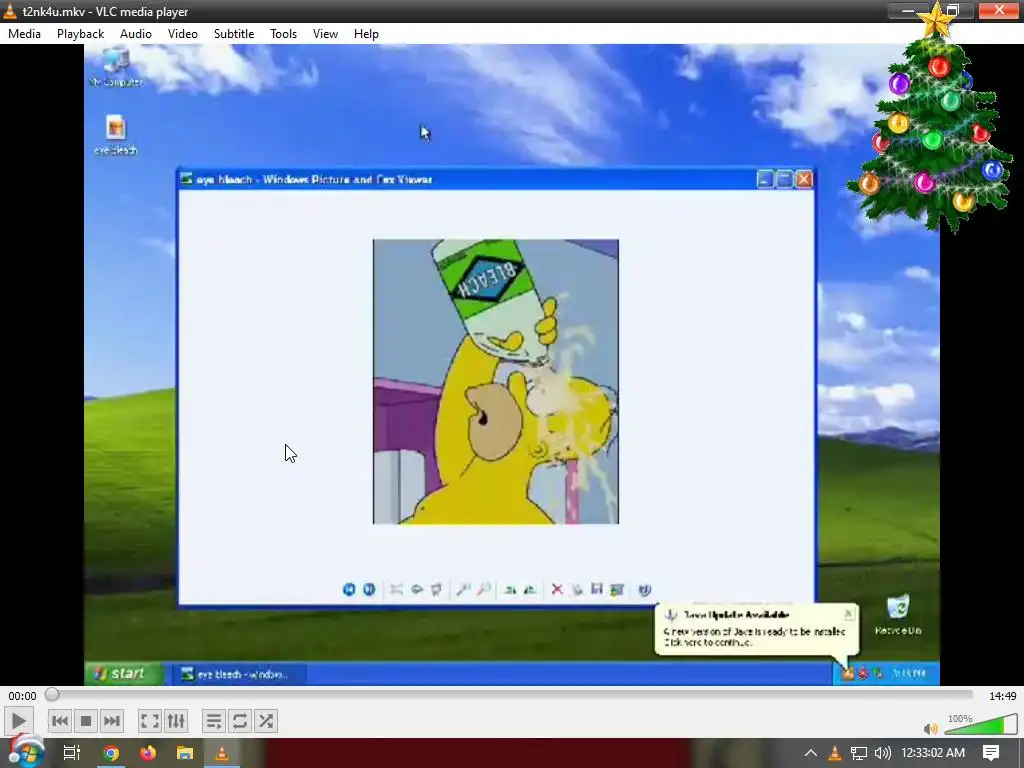Show the VLC playlist
1024x768 pixels.
point(214,722)
